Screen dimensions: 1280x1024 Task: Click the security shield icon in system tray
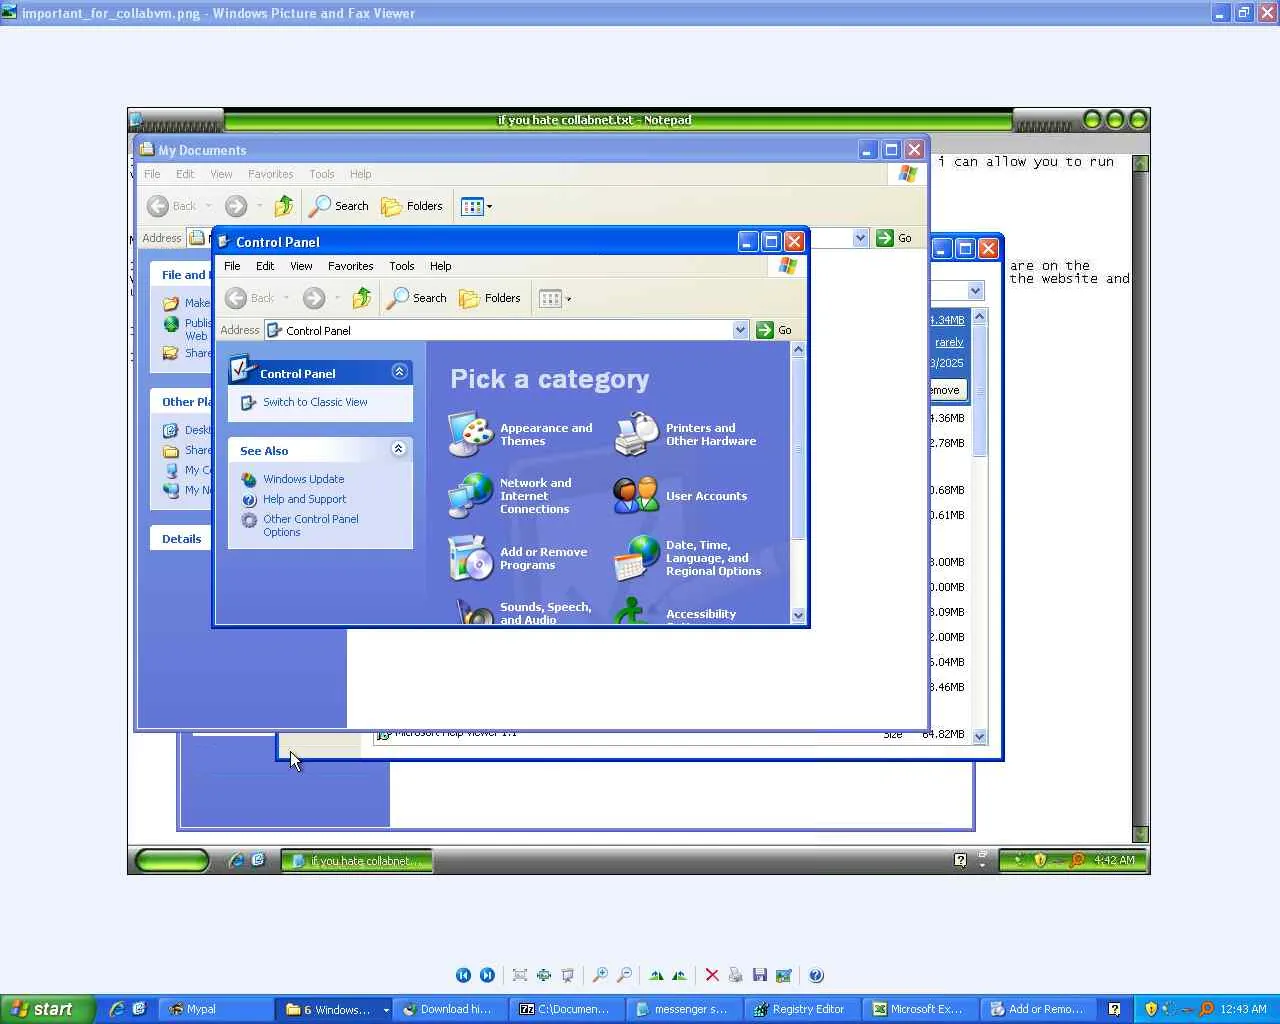(x=1151, y=1009)
